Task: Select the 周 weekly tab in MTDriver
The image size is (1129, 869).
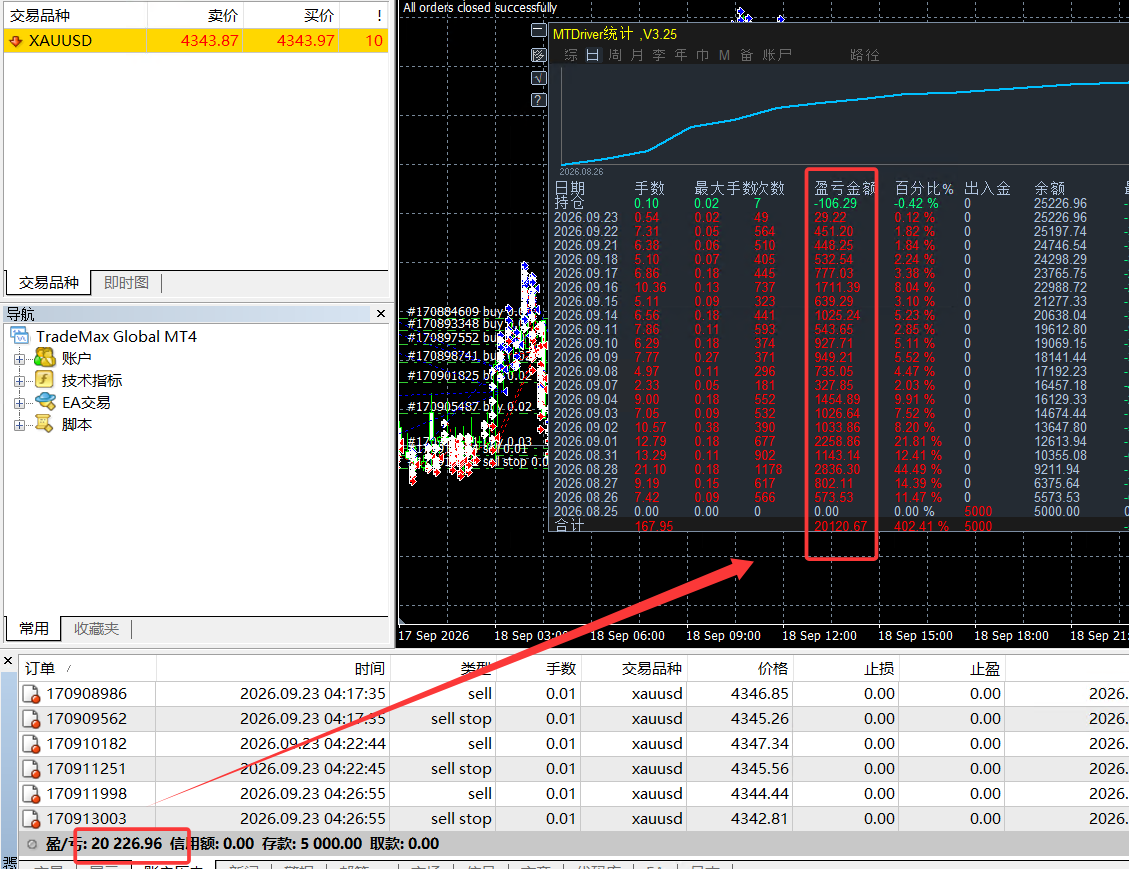Action: (x=615, y=55)
